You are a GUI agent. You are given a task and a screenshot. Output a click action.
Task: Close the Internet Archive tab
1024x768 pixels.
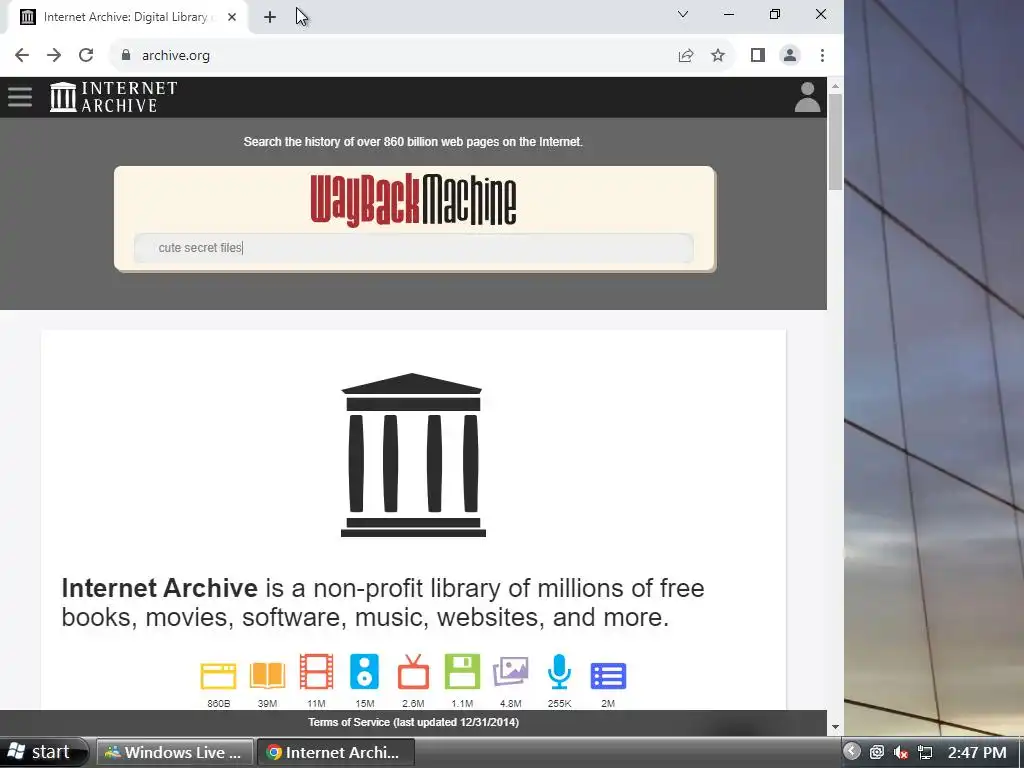(232, 17)
